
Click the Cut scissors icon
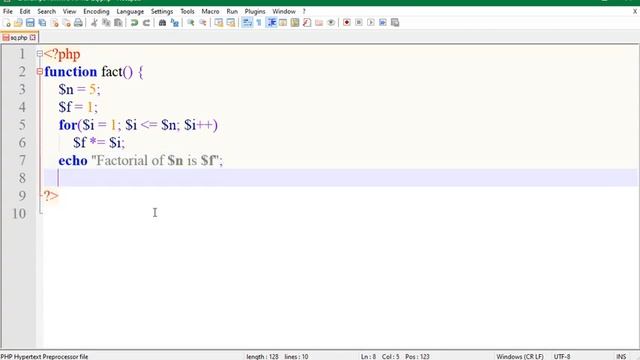[94, 23]
